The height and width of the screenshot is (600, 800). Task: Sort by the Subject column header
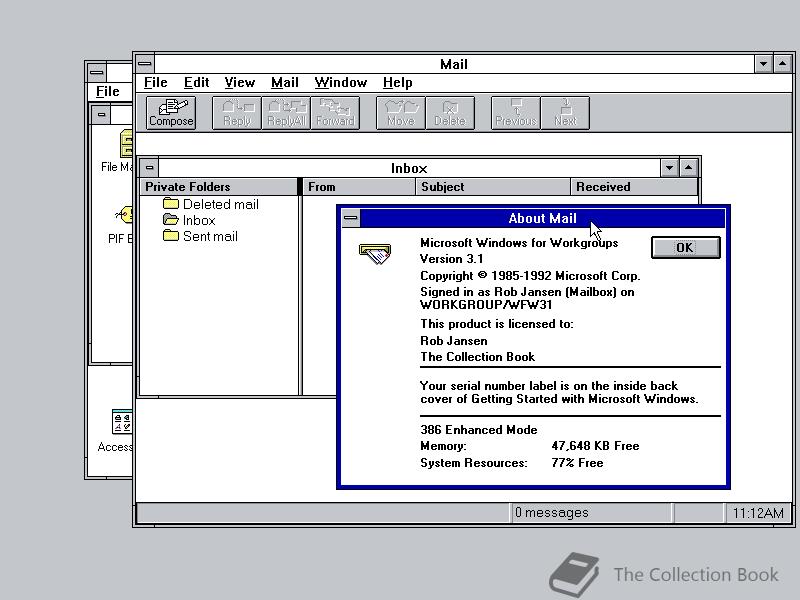tap(493, 187)
